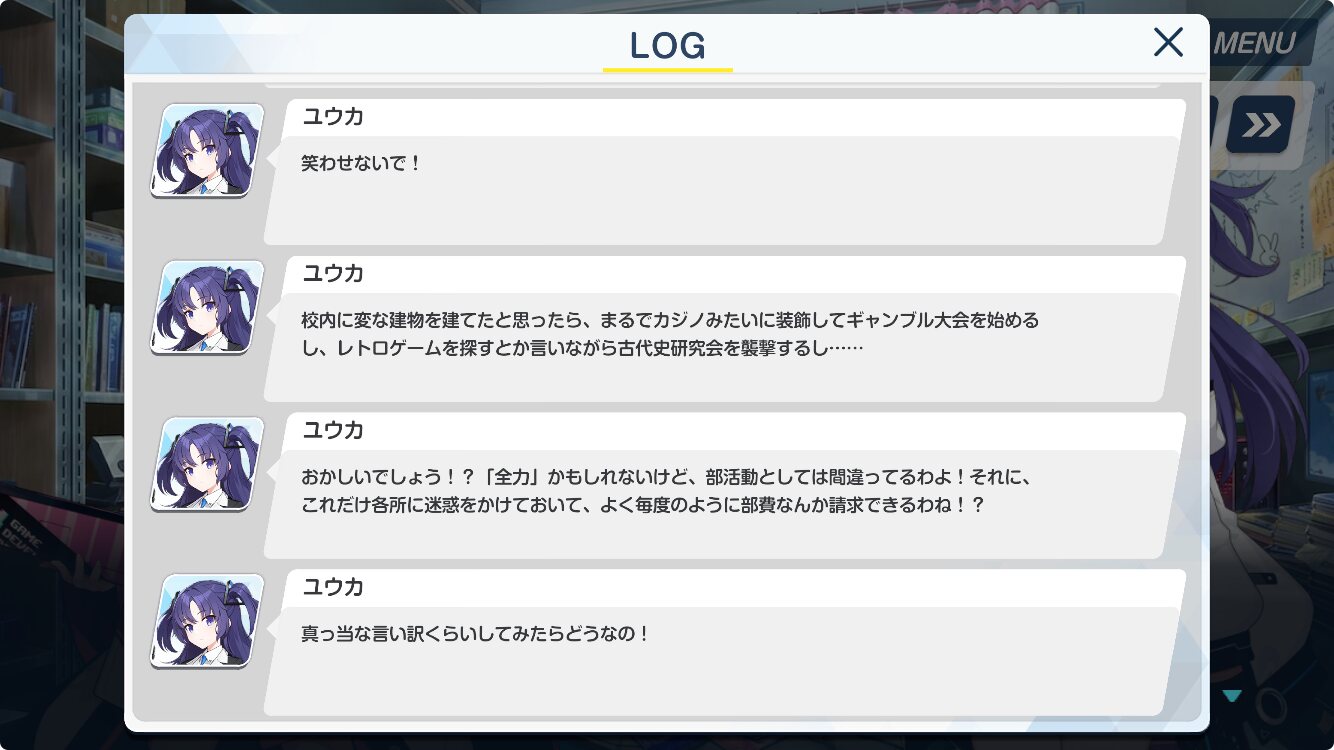
Task: Click the yellow underline below LOG
Action: coord(668,70)
